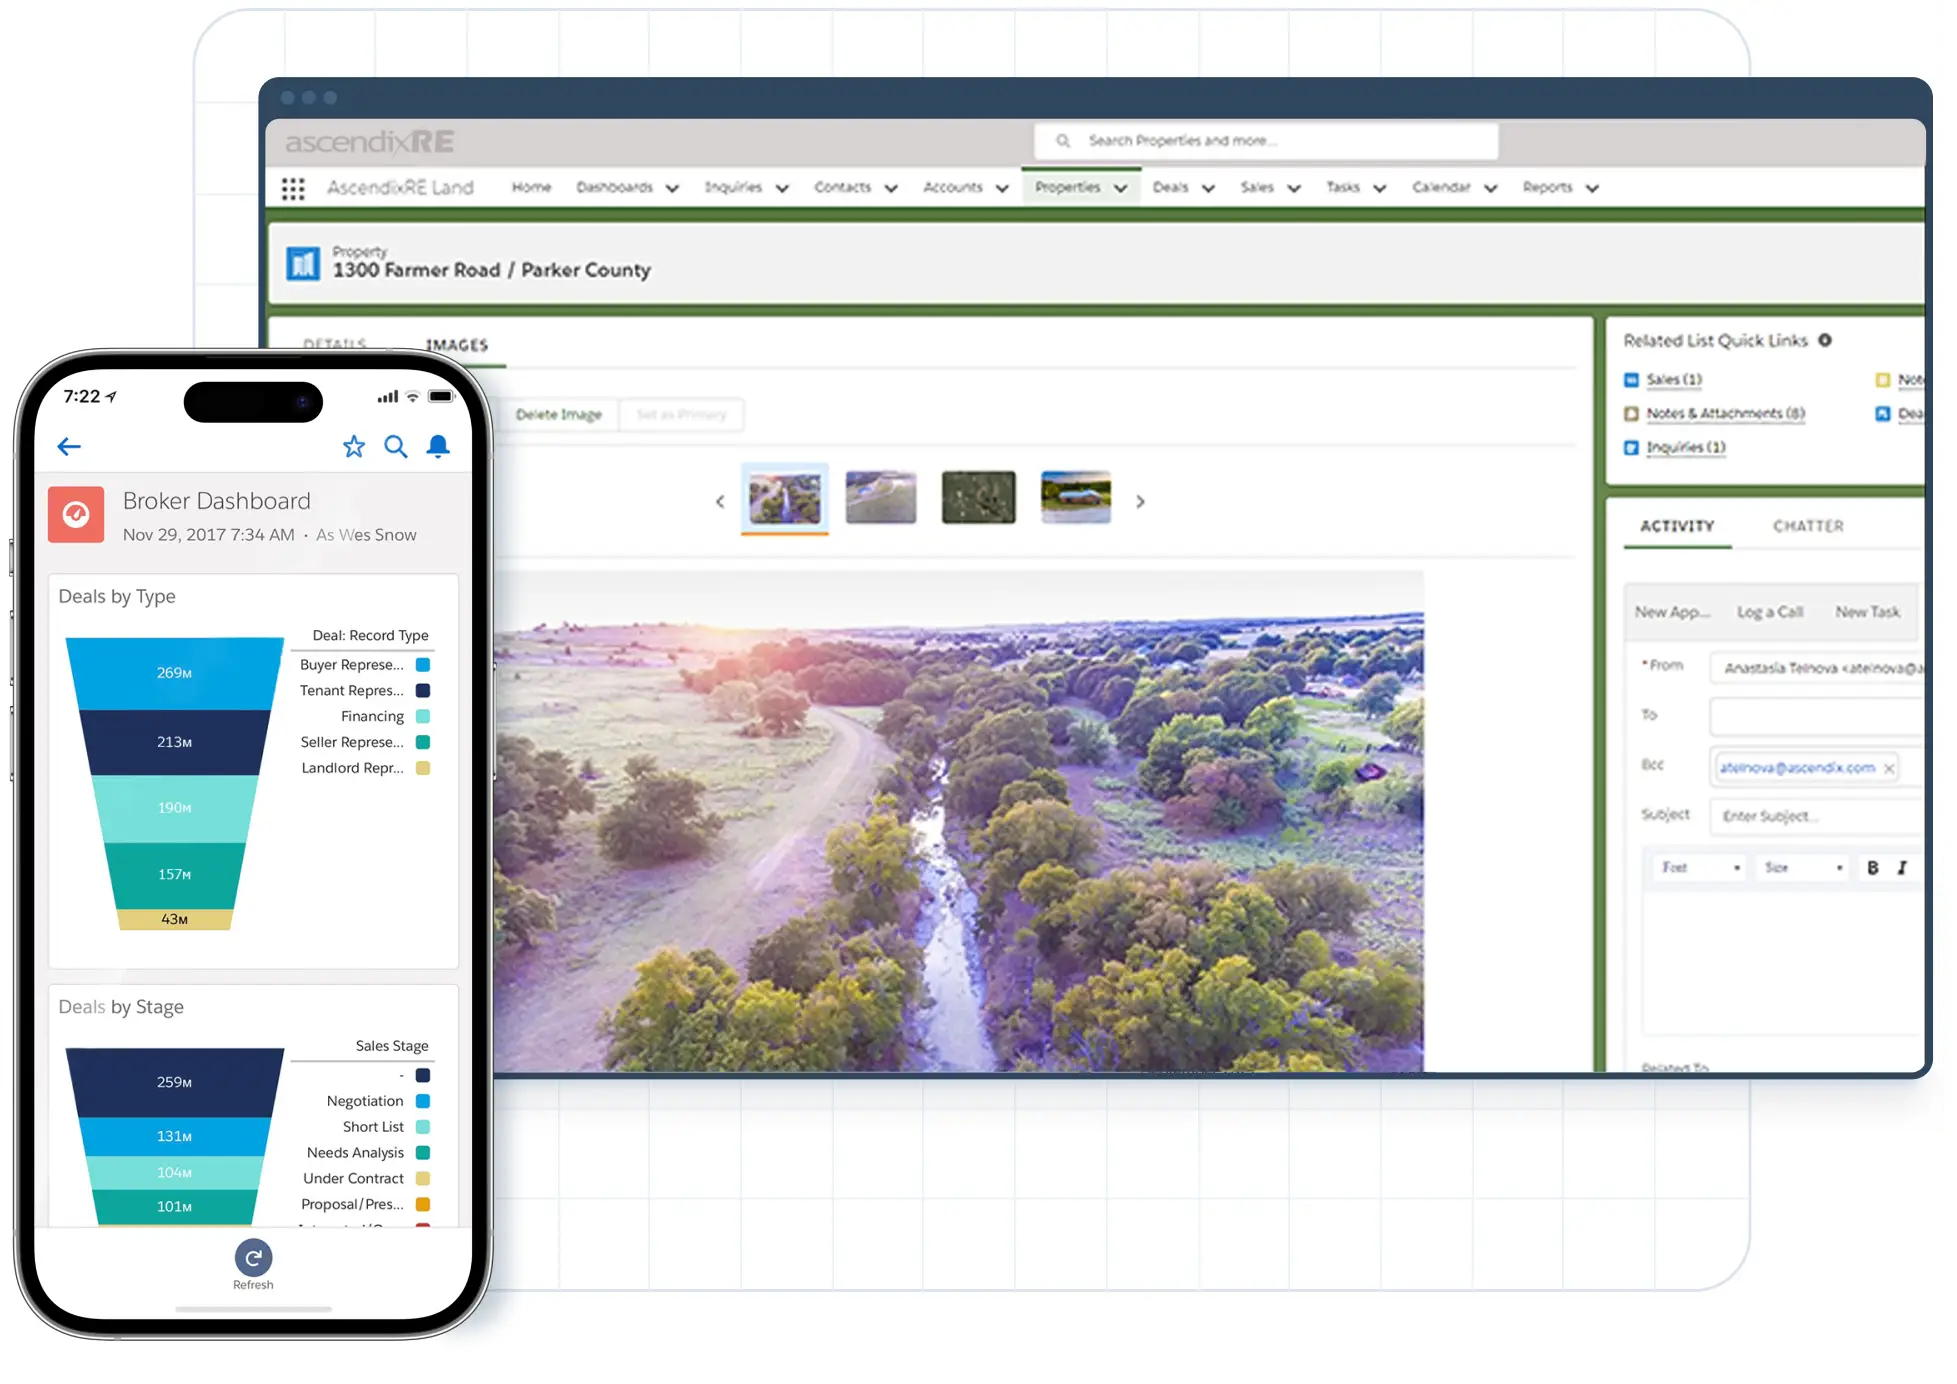1957x1384 pixels.
Task: Toggle bold formatting in email editor
Action: pyautogui.click(x=1873, y=868)
